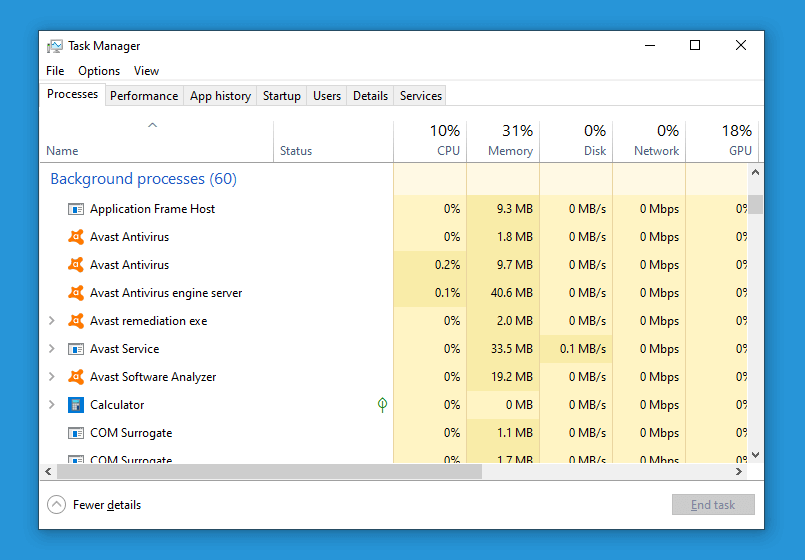Click the 9.3 MB memory value

pyautogui.click(x=514, y=209)
